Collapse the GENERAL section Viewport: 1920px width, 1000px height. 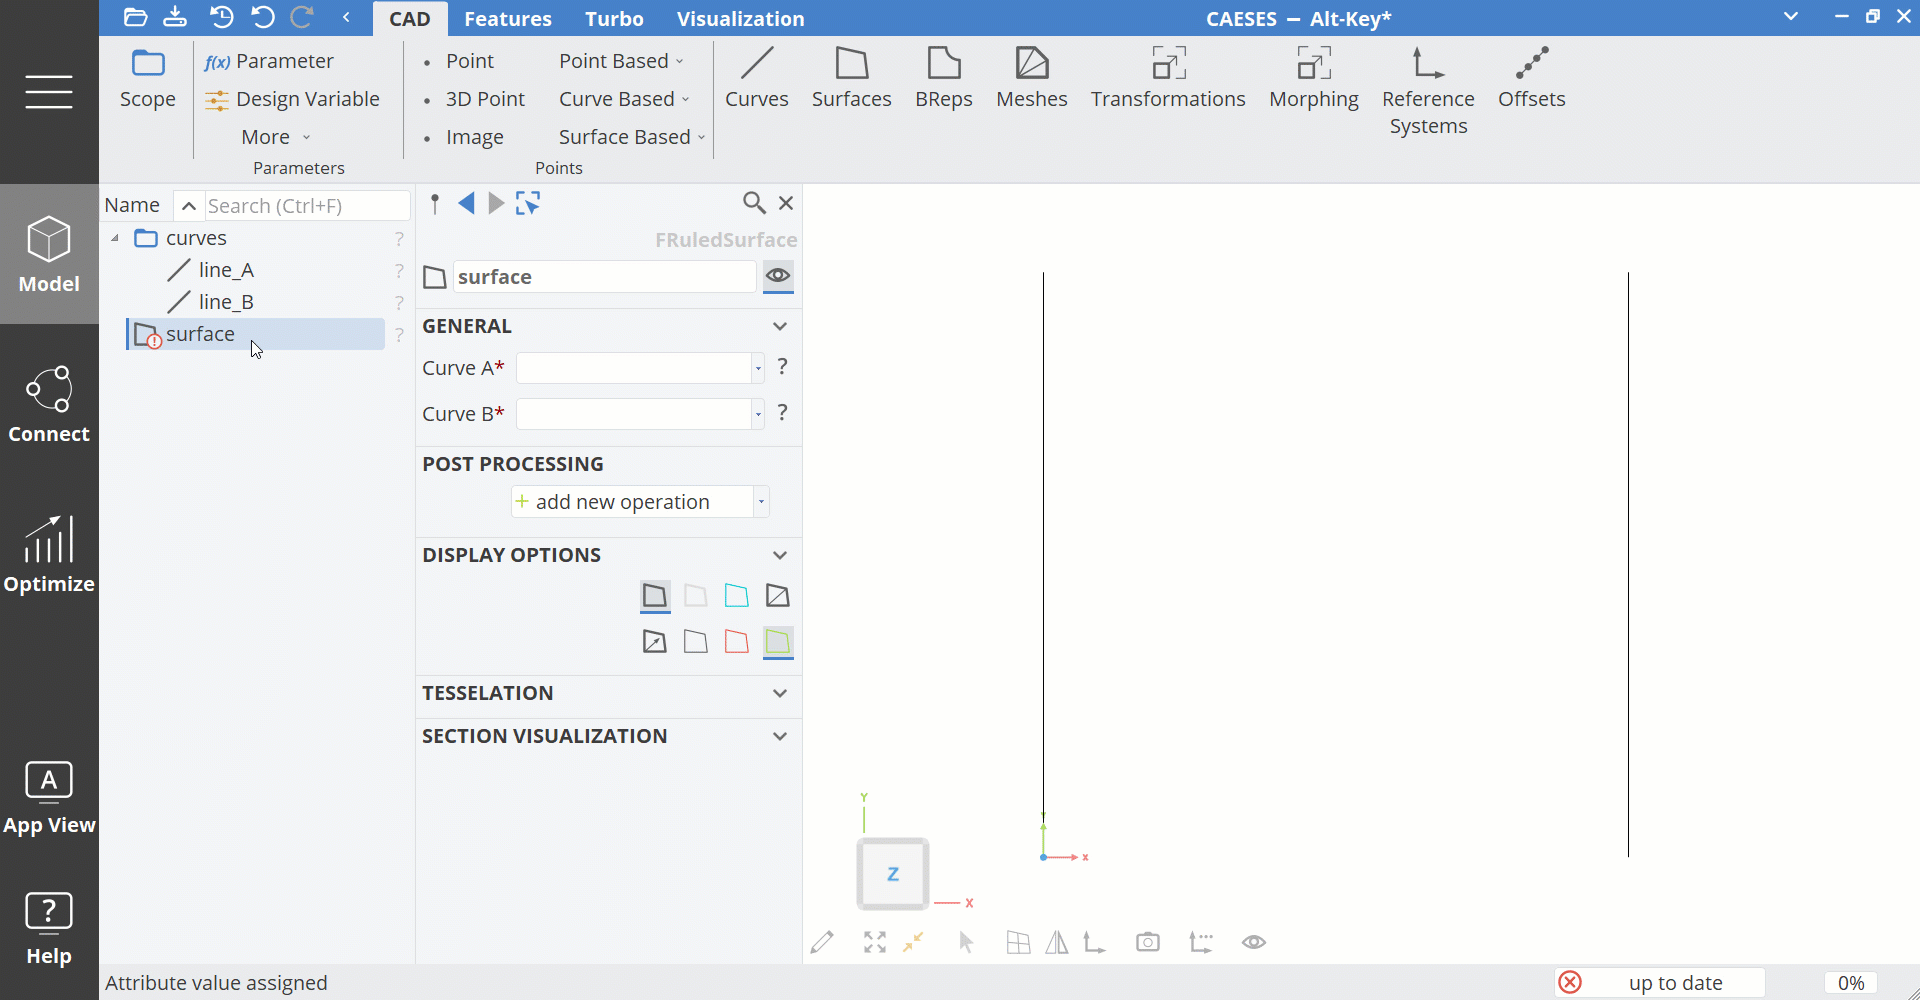tap(780, 326)
